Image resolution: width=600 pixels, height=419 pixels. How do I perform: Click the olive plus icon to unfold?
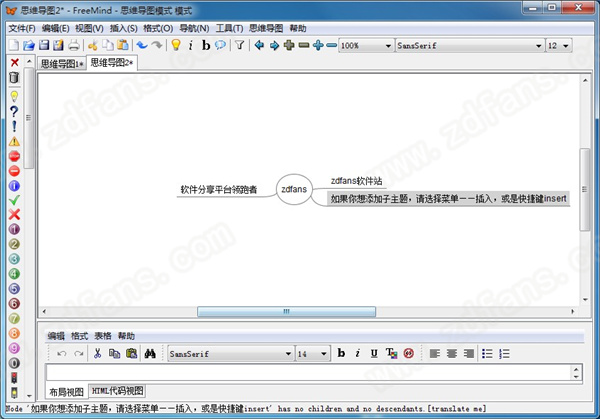289,45
